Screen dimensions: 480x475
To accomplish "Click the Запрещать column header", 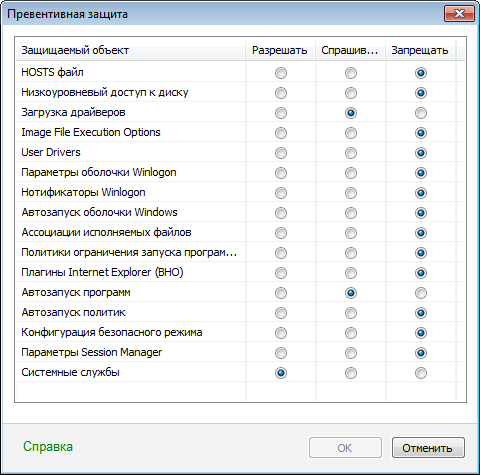I will click(x=421, y=50).
